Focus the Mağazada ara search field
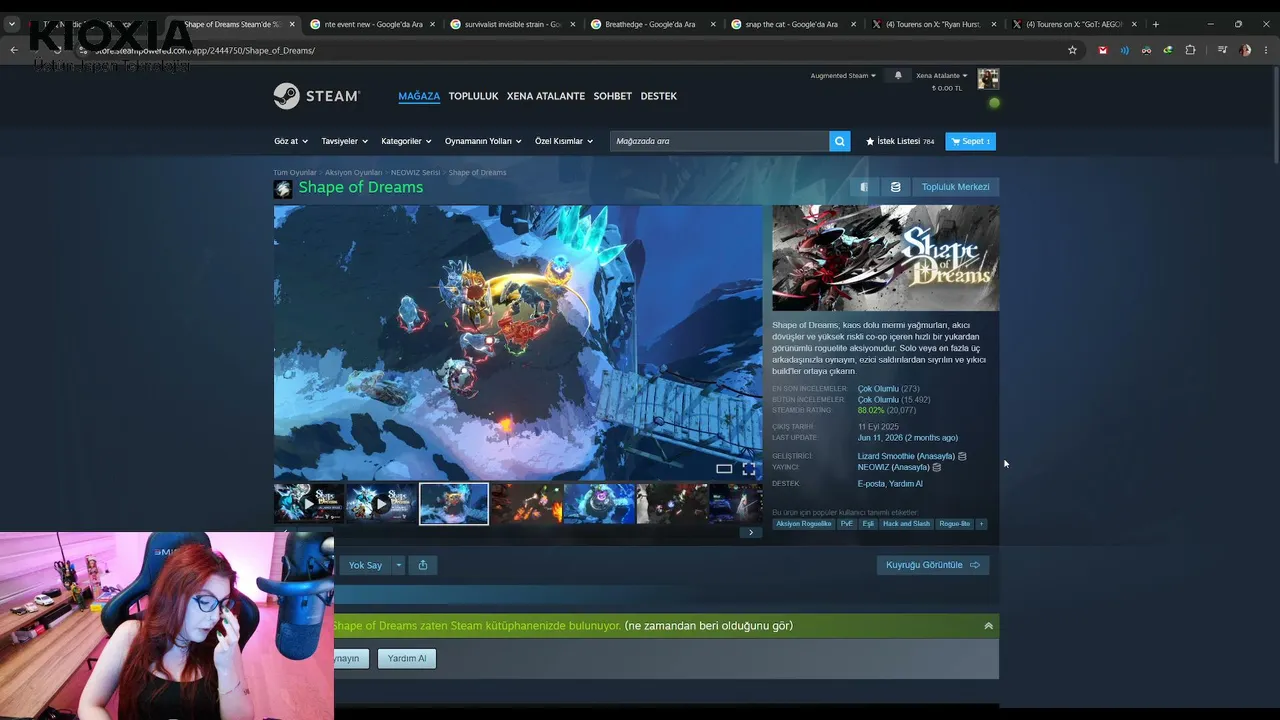The height and width of the screenshot is (720, 1280). (x=720, y=141)
